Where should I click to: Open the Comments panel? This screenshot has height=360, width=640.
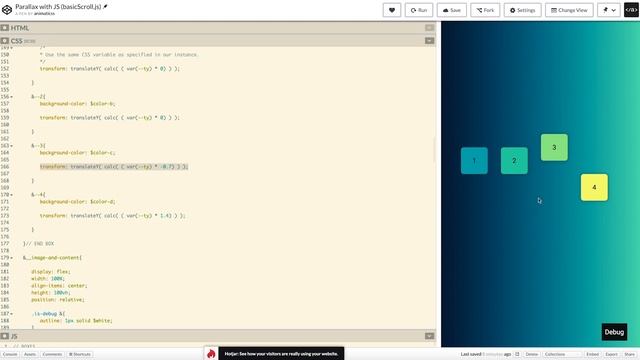52,354
